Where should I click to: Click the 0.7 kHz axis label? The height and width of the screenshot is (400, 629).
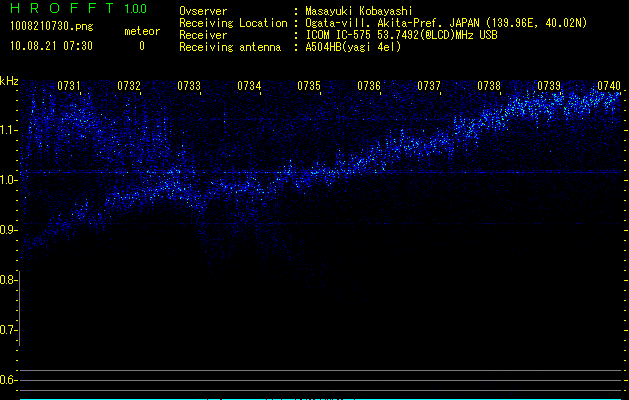point(8,330)
